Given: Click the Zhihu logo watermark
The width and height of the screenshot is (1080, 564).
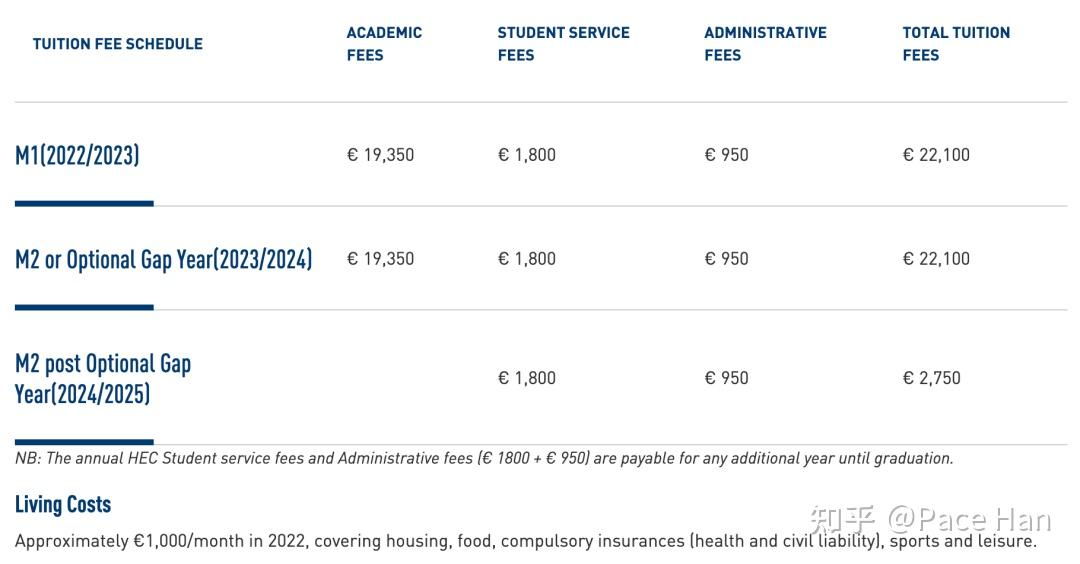Looking at the screenshot, I should (x=842, y=520).
